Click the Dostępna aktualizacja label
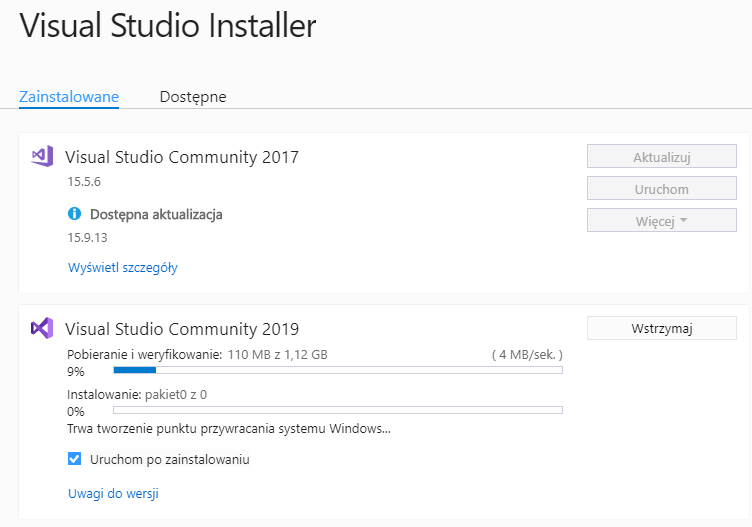752x527 pixels. pyautogui.click(x=156, y=214)
